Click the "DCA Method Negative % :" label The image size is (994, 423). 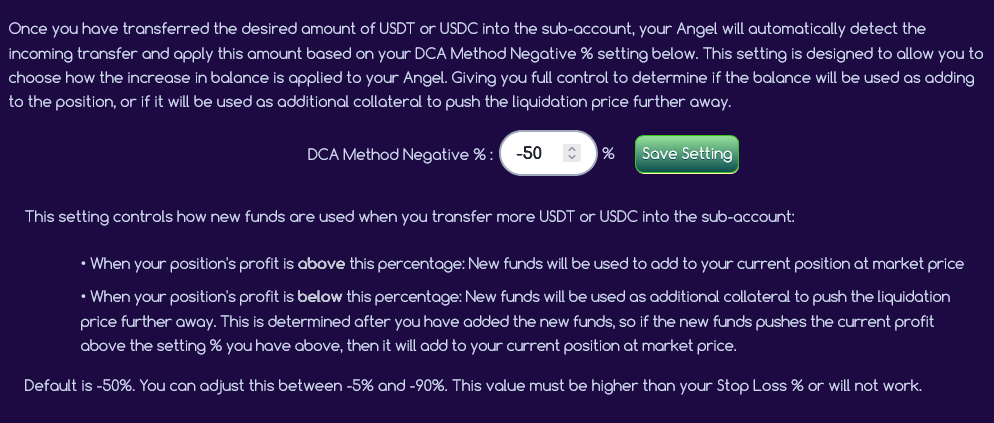coord(400,154)
